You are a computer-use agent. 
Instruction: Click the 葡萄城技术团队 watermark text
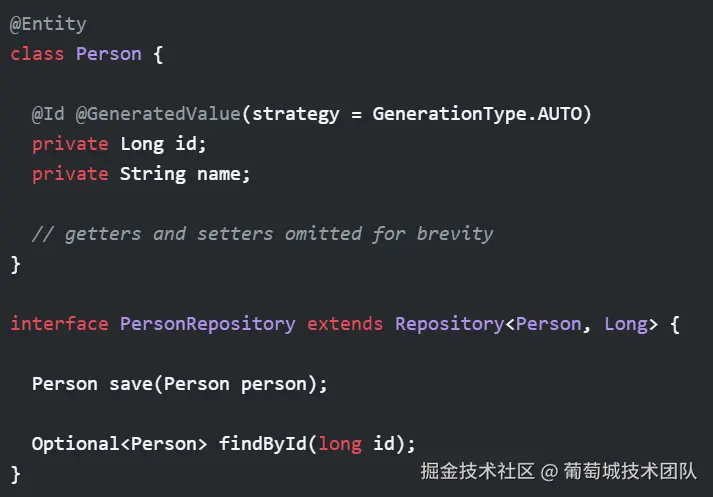point(630,471)
